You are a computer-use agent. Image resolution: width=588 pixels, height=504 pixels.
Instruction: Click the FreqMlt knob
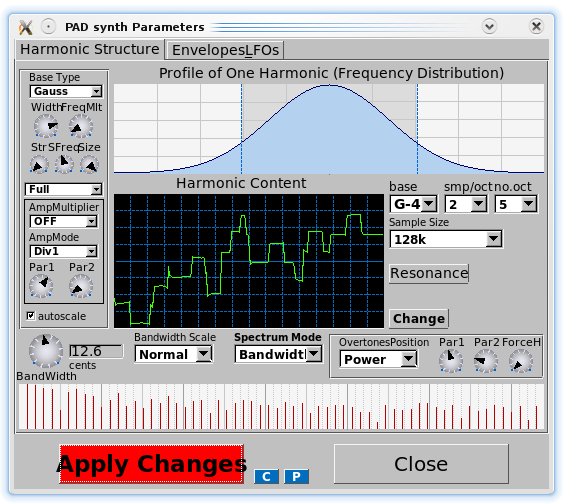coord(81,126)
